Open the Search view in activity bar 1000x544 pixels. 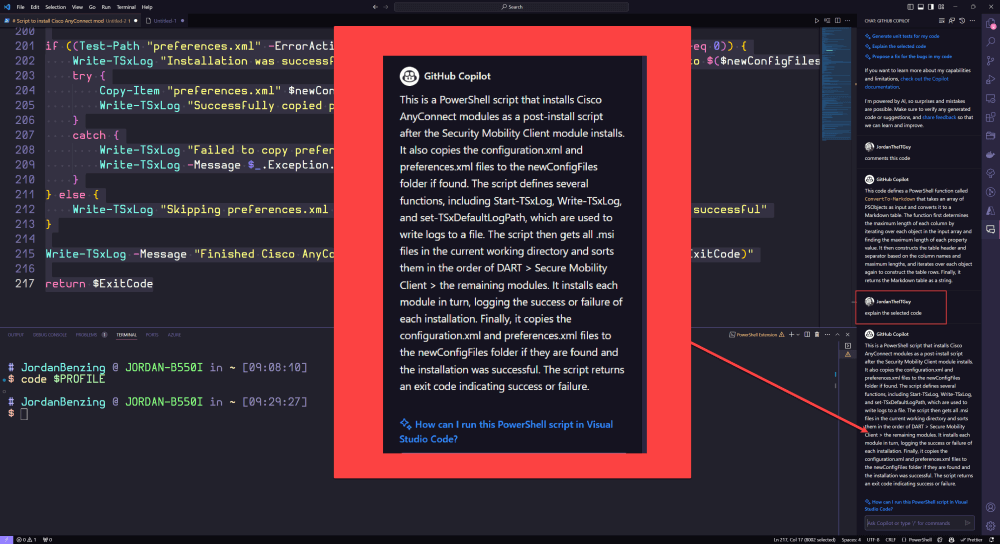point(991,42)
